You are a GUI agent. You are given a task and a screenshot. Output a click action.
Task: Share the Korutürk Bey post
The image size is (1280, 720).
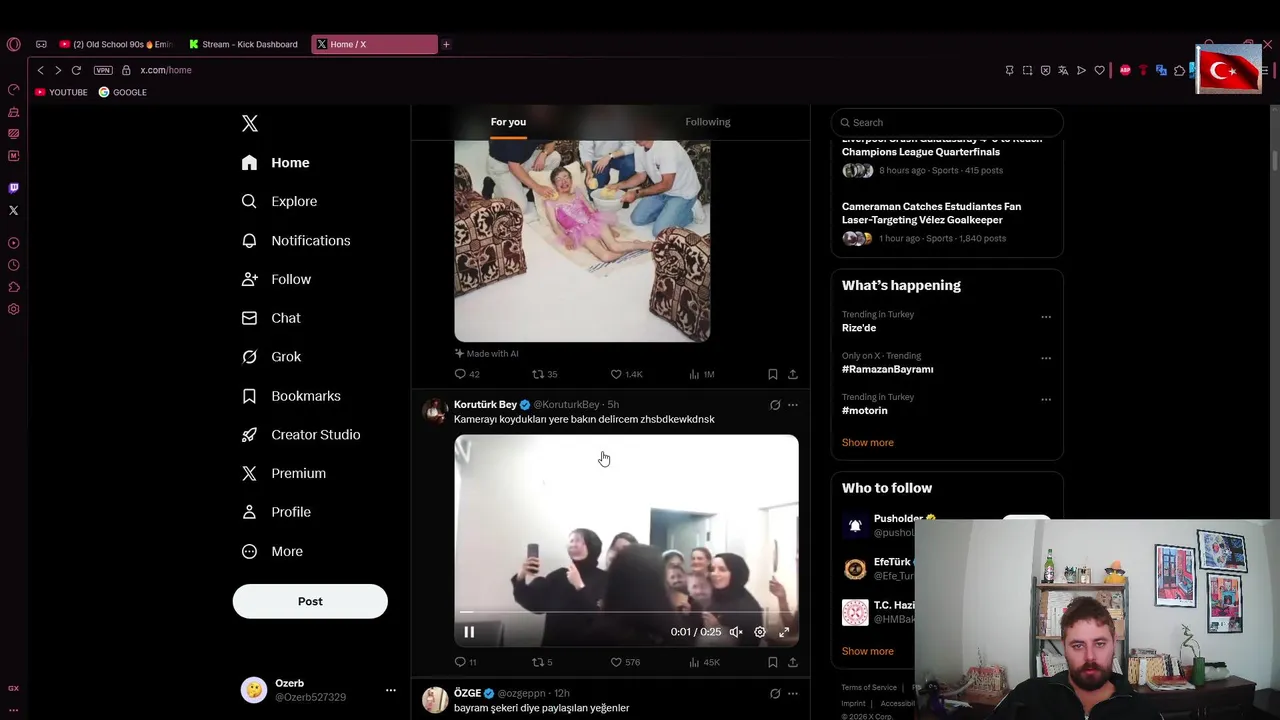pos(793,662)
